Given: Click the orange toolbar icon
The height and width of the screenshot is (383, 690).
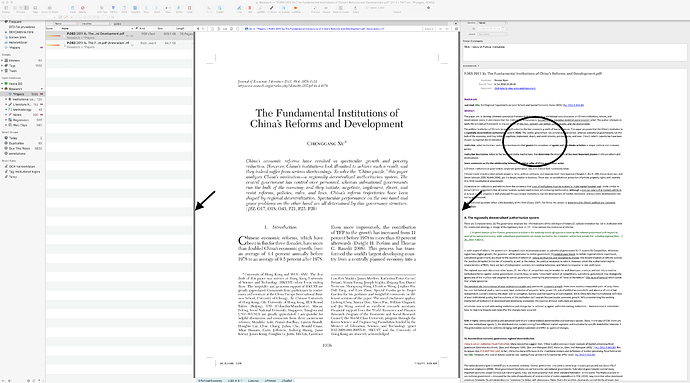Looking at the screenshot, I should click(296, 8).
